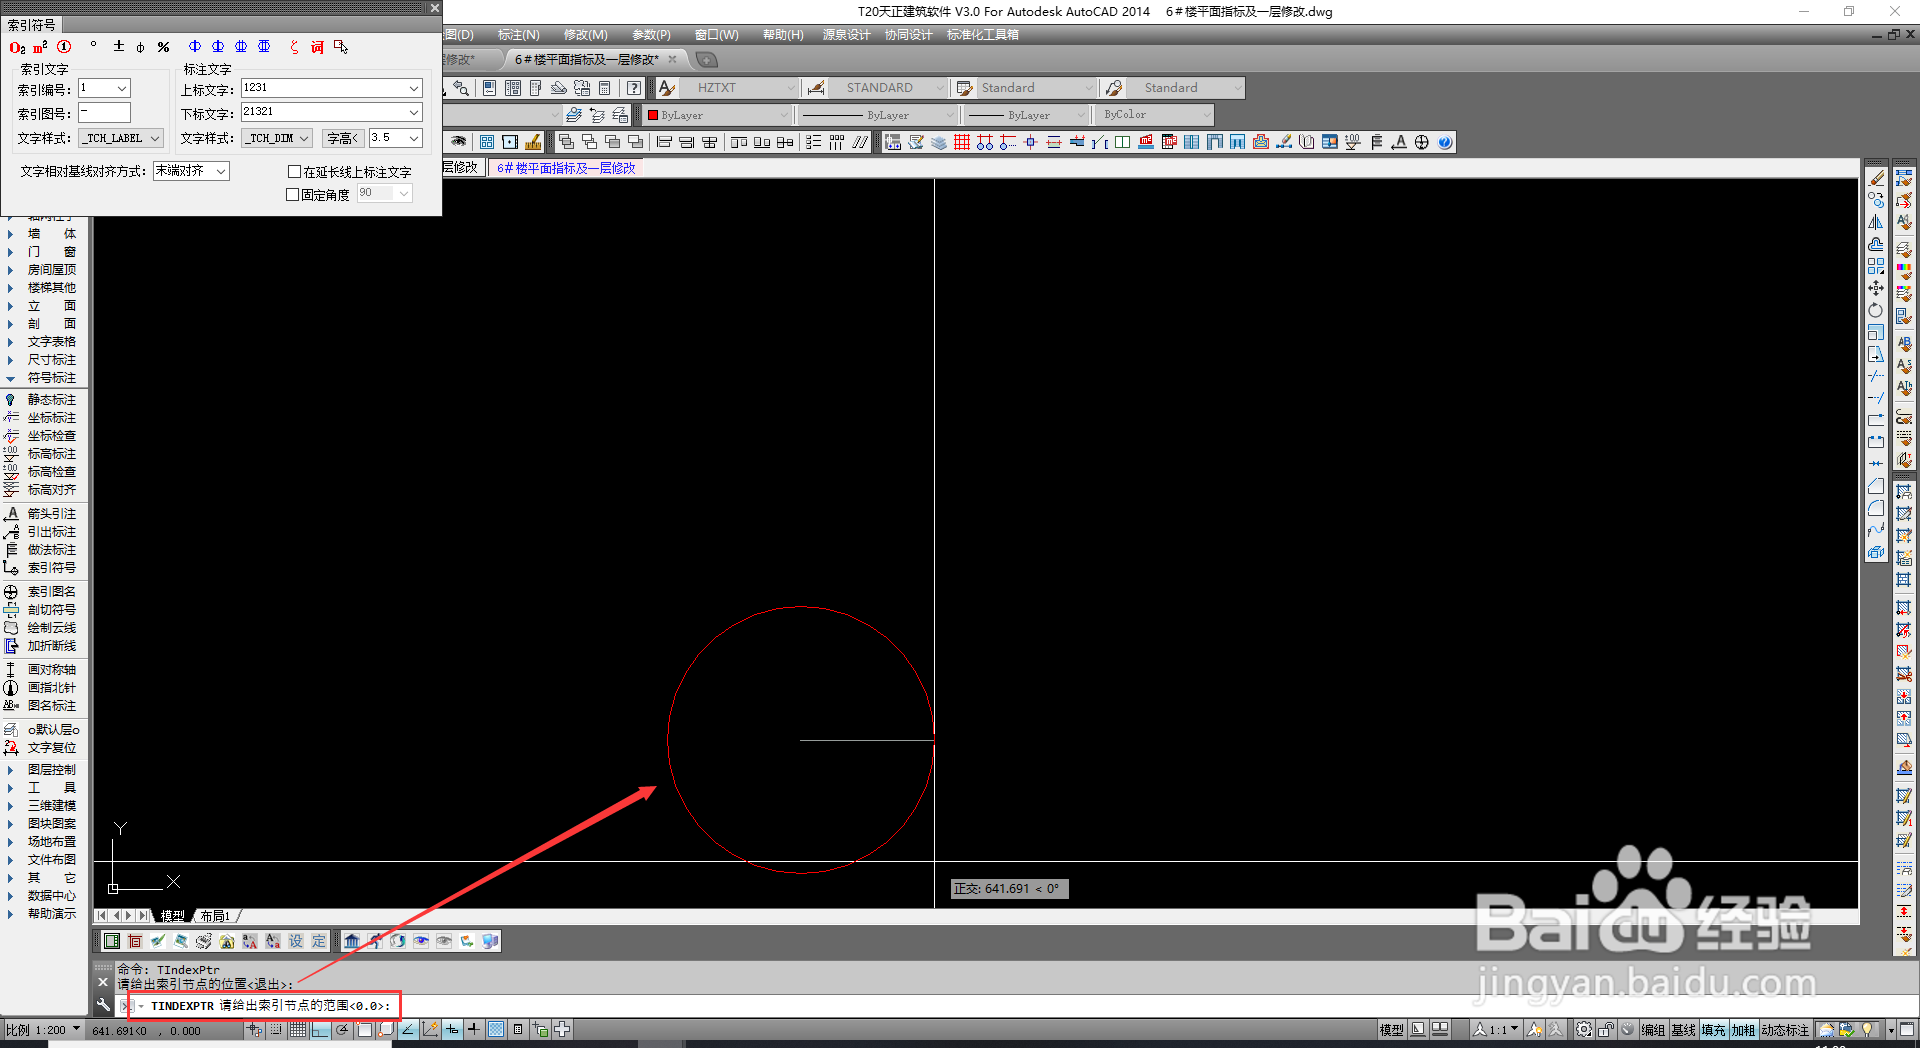Click 模型 button in status bar
This screenshot has height=1048, width=1920.
[1391, 1030]
